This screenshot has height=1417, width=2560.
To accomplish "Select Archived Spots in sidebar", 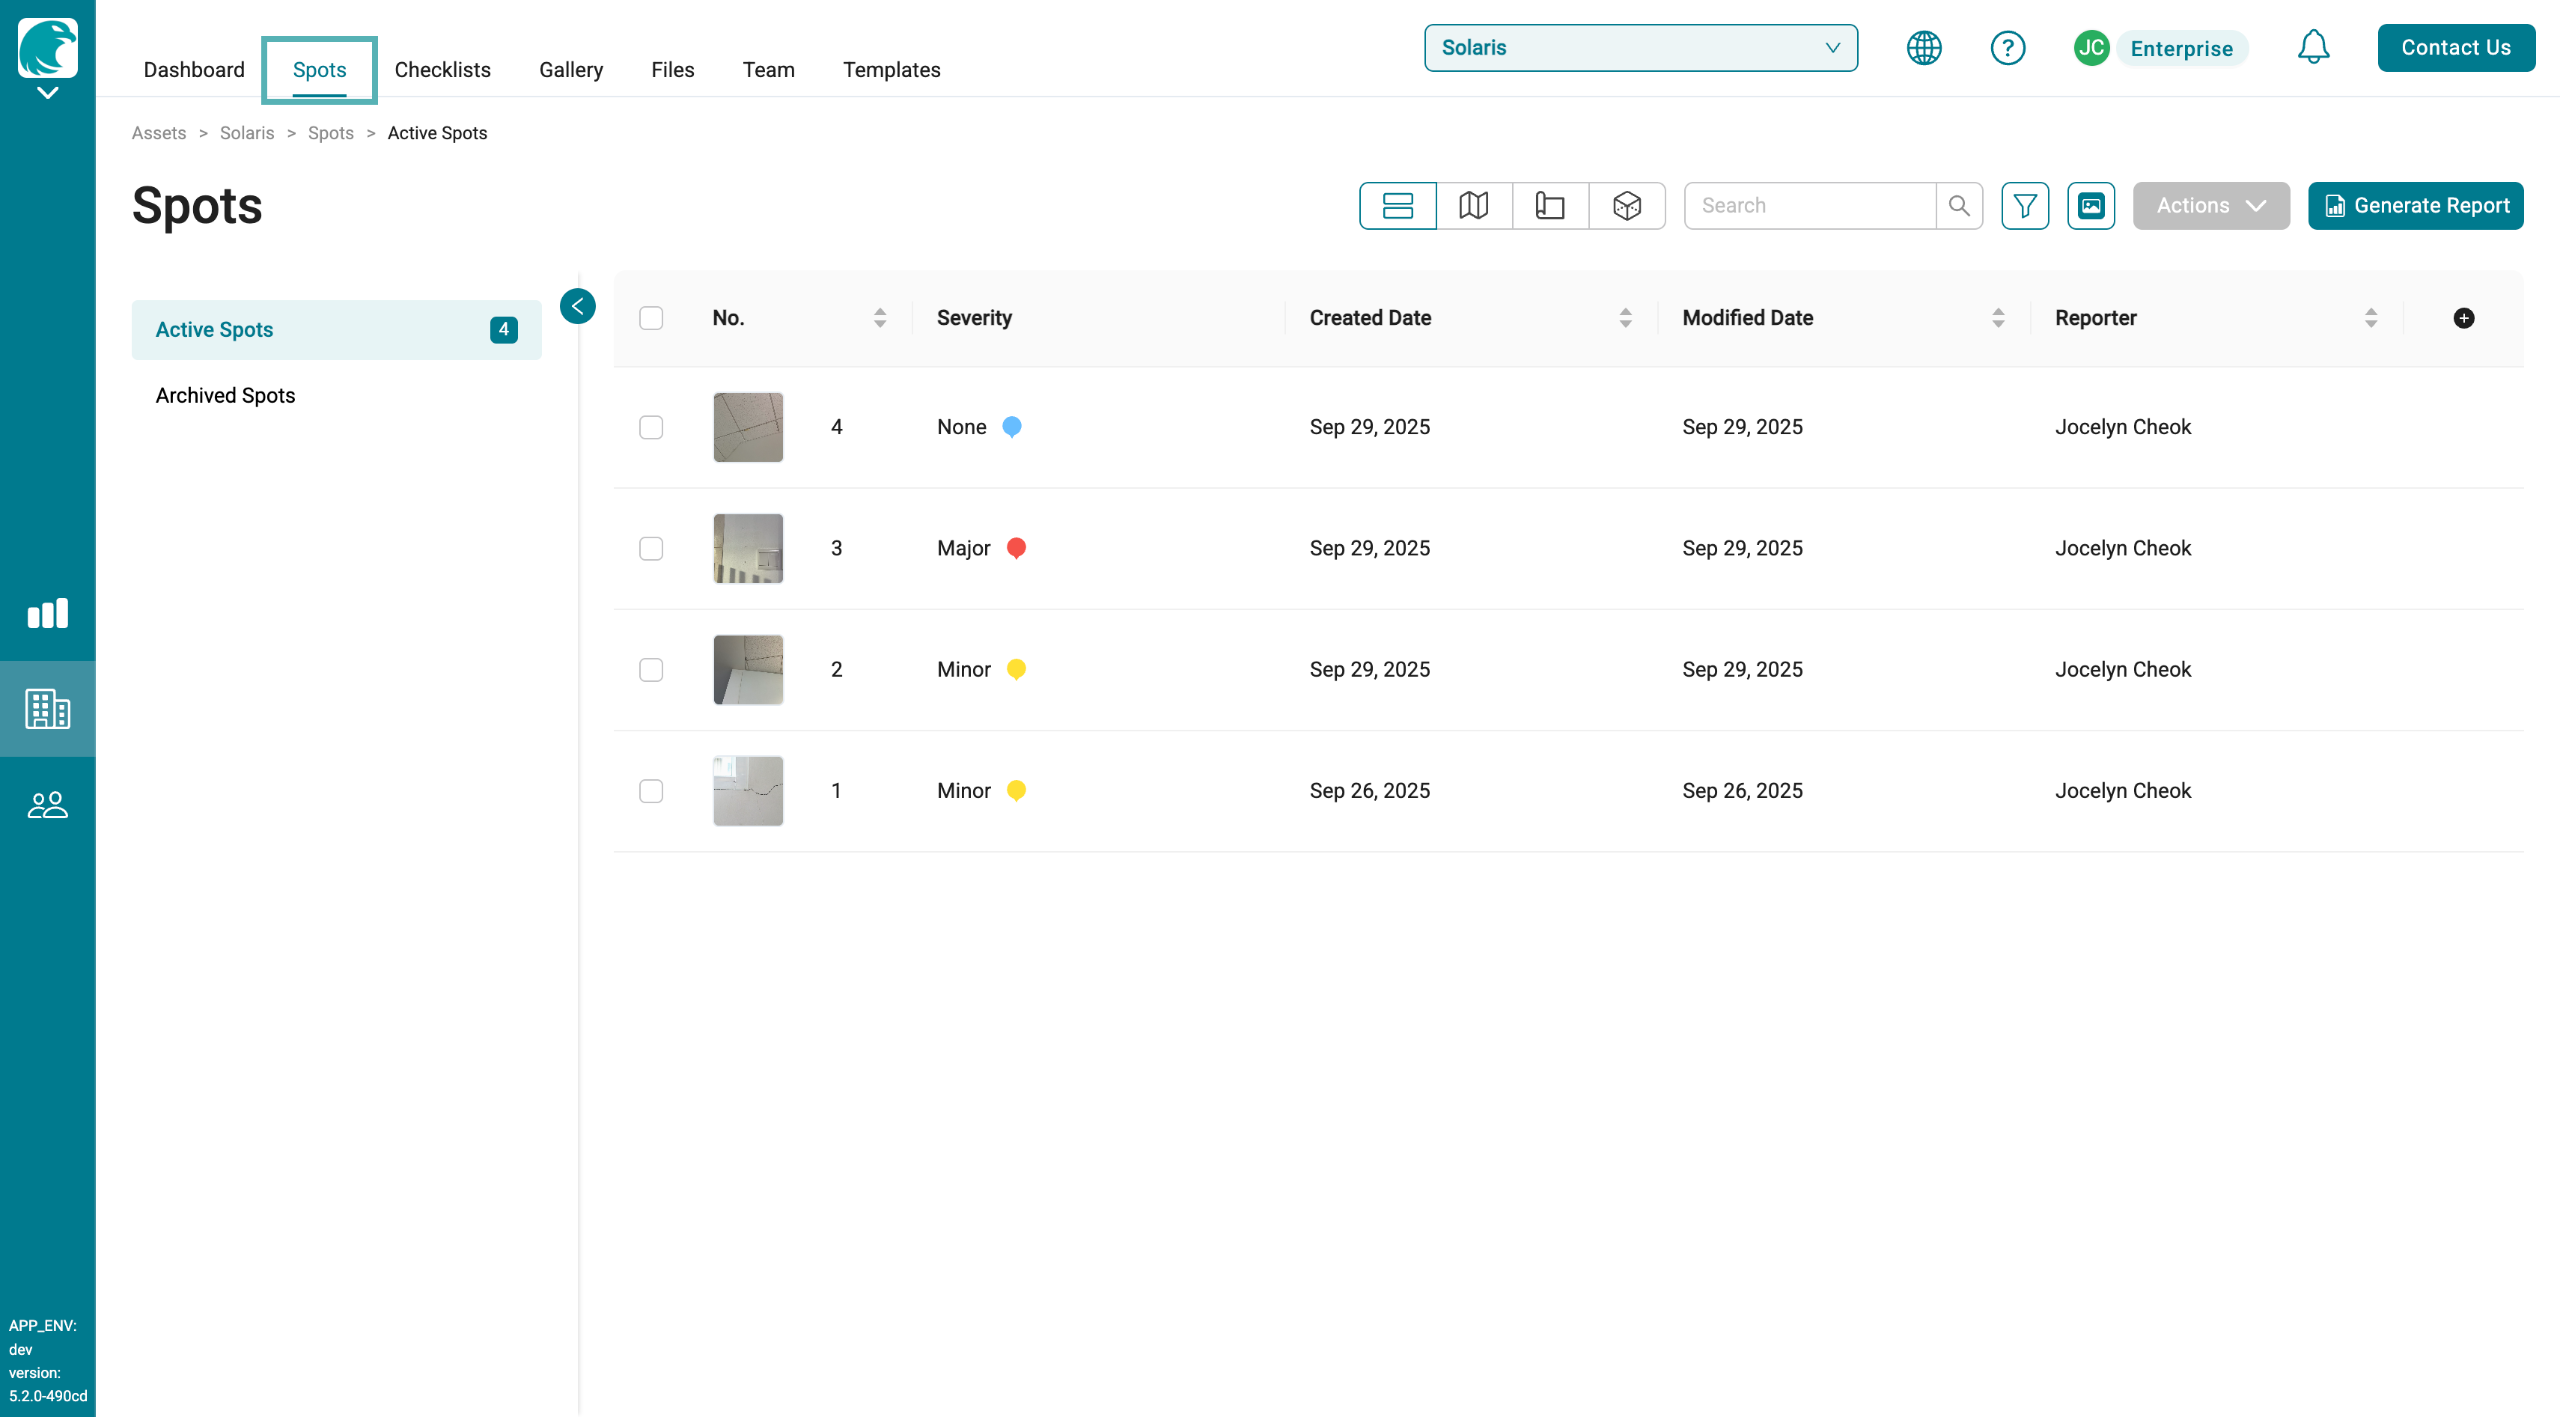I will pos(225,395).
